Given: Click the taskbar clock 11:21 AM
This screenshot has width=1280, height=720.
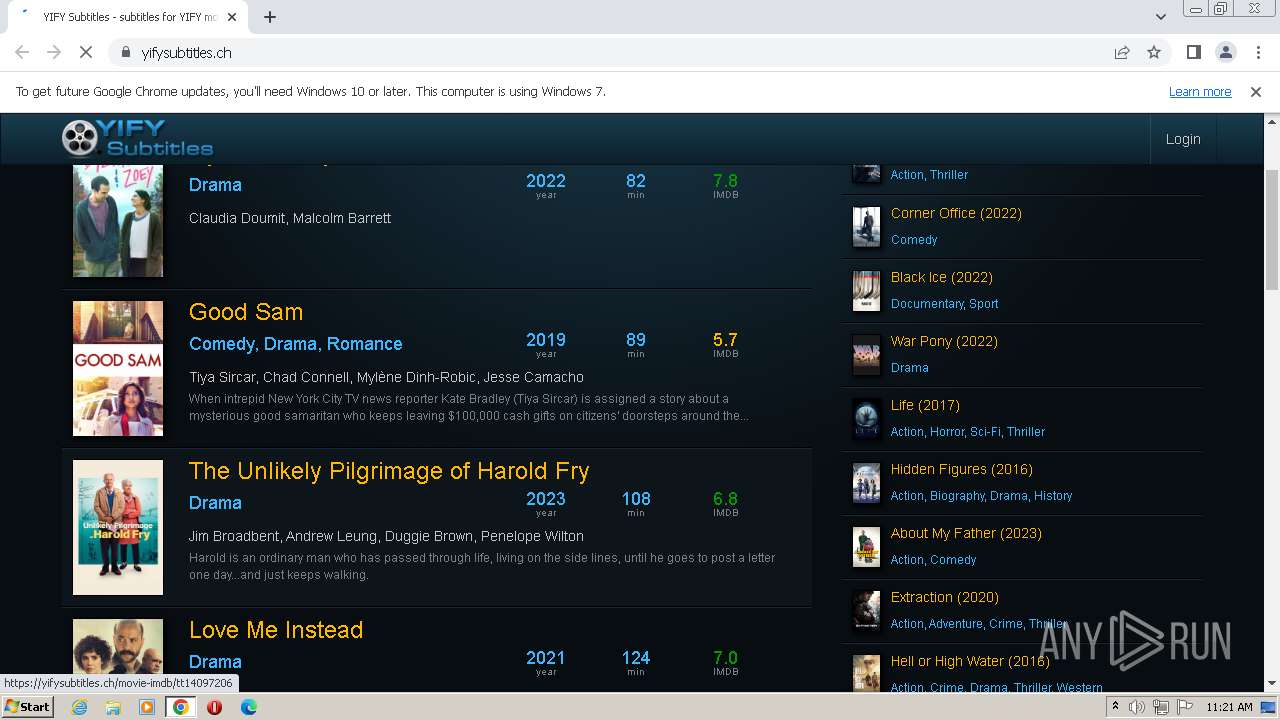Looking at the screenshot, I should [x=1229, y=707].
